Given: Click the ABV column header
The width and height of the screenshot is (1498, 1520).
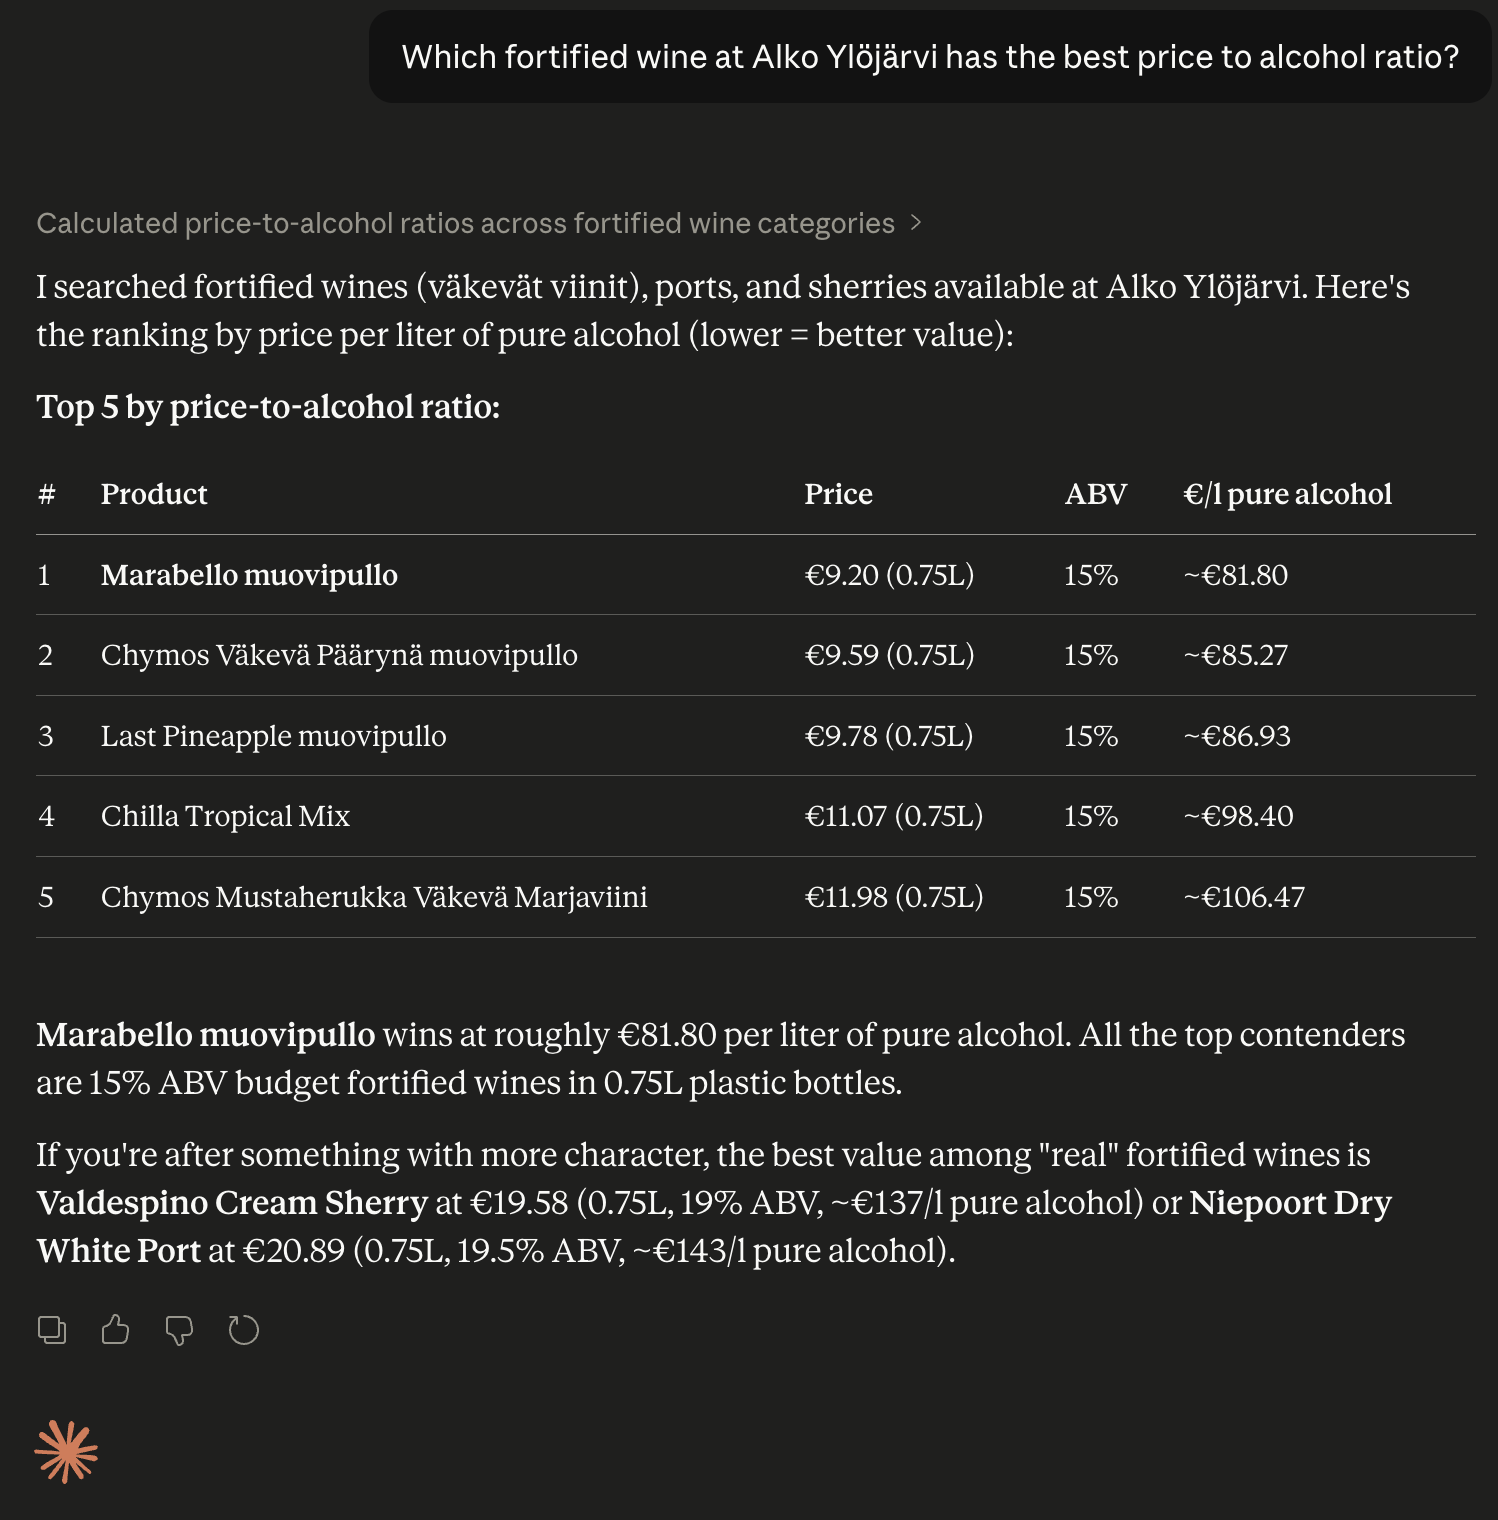Looking at the screenshot, I should click(x=1096, y=494).
